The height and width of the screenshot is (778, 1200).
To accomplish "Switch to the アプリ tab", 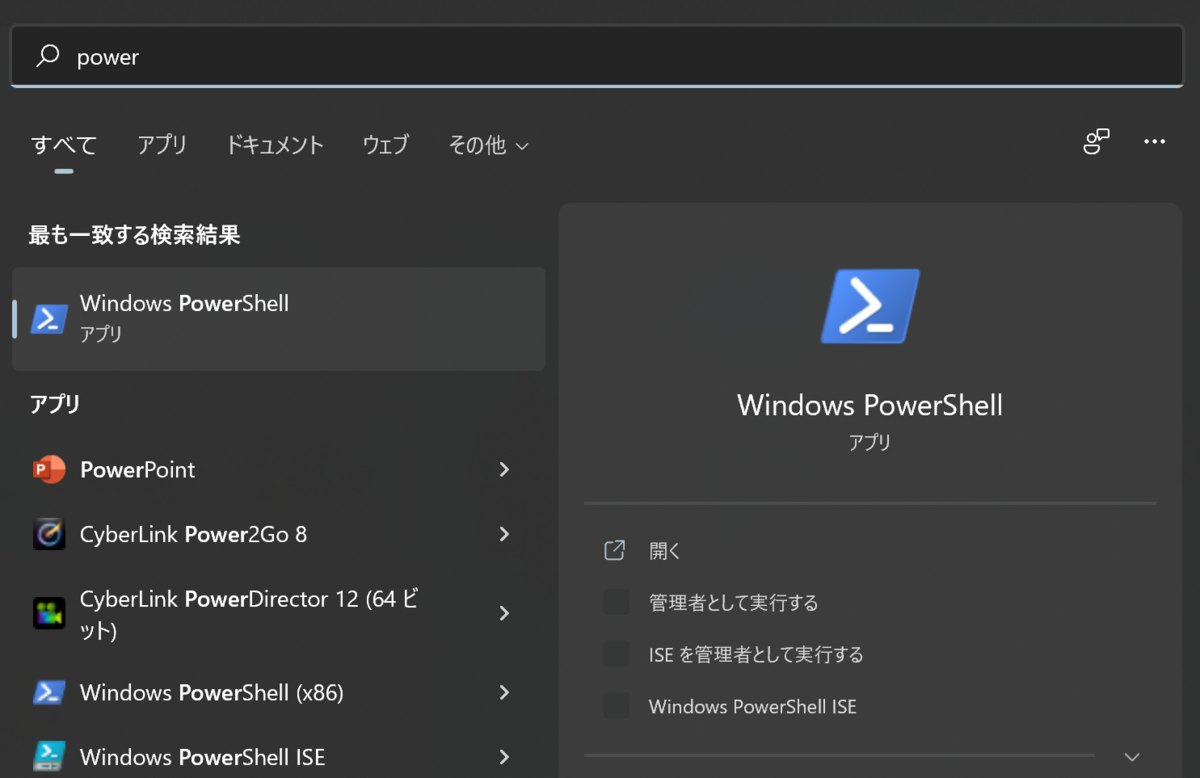I will [x=162, y=145].
